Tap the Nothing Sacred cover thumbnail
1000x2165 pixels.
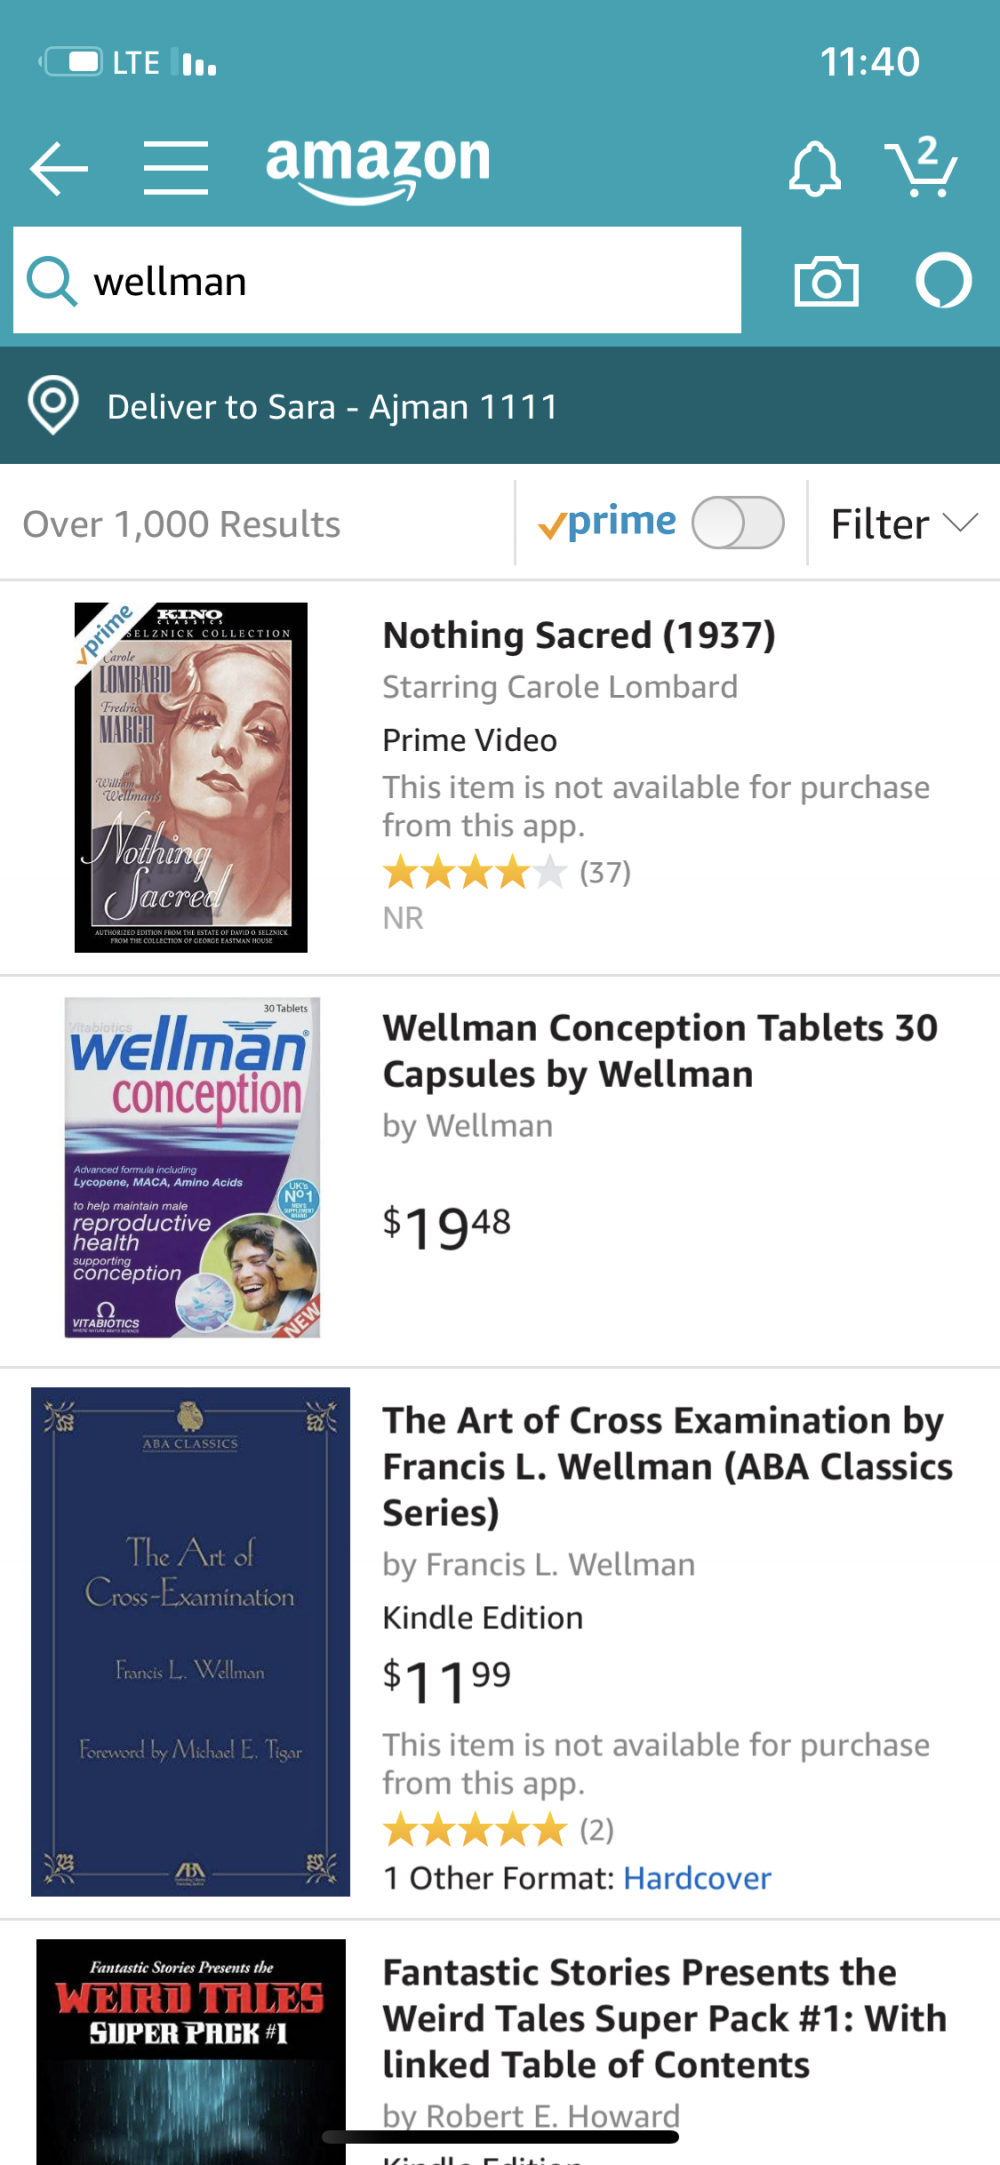coord(191,777)
